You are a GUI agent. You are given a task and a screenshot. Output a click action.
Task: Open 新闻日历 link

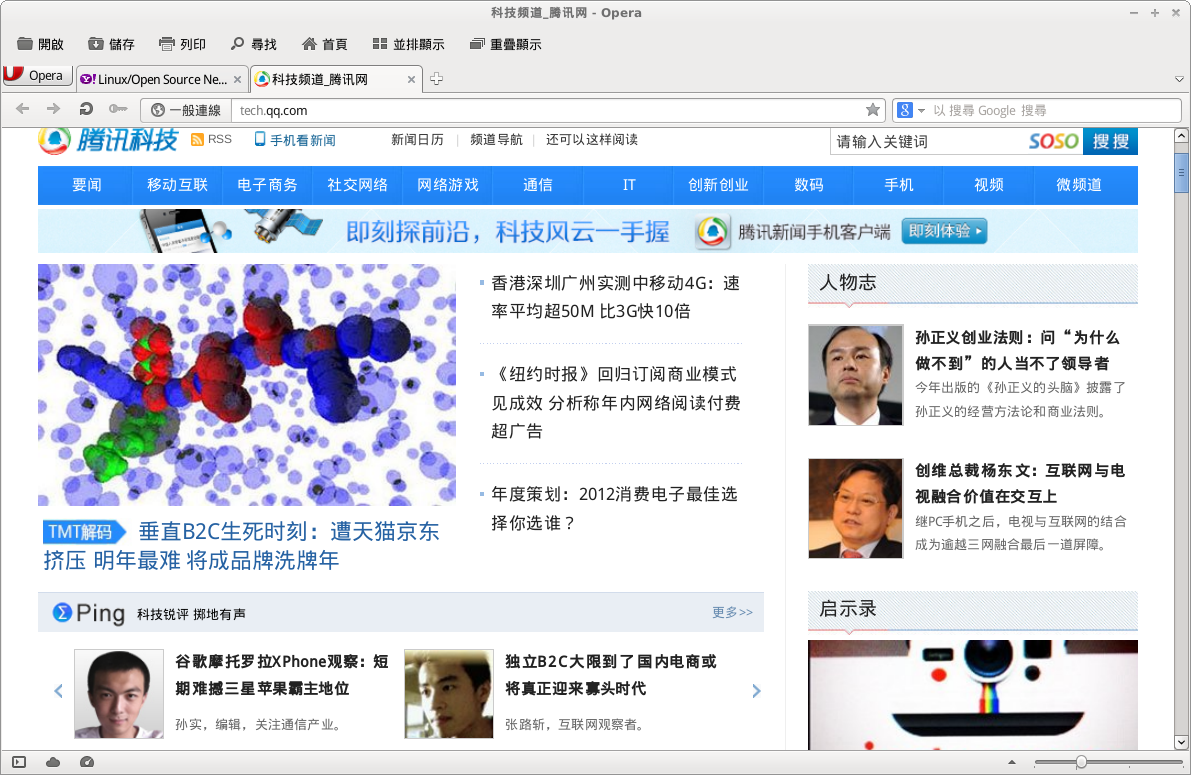pos(417,140)
